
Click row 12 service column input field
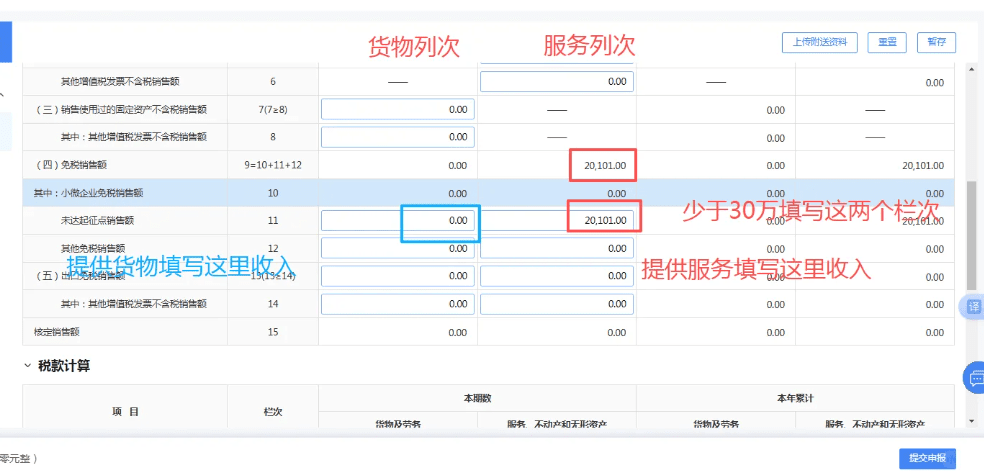tap(557, 248)
